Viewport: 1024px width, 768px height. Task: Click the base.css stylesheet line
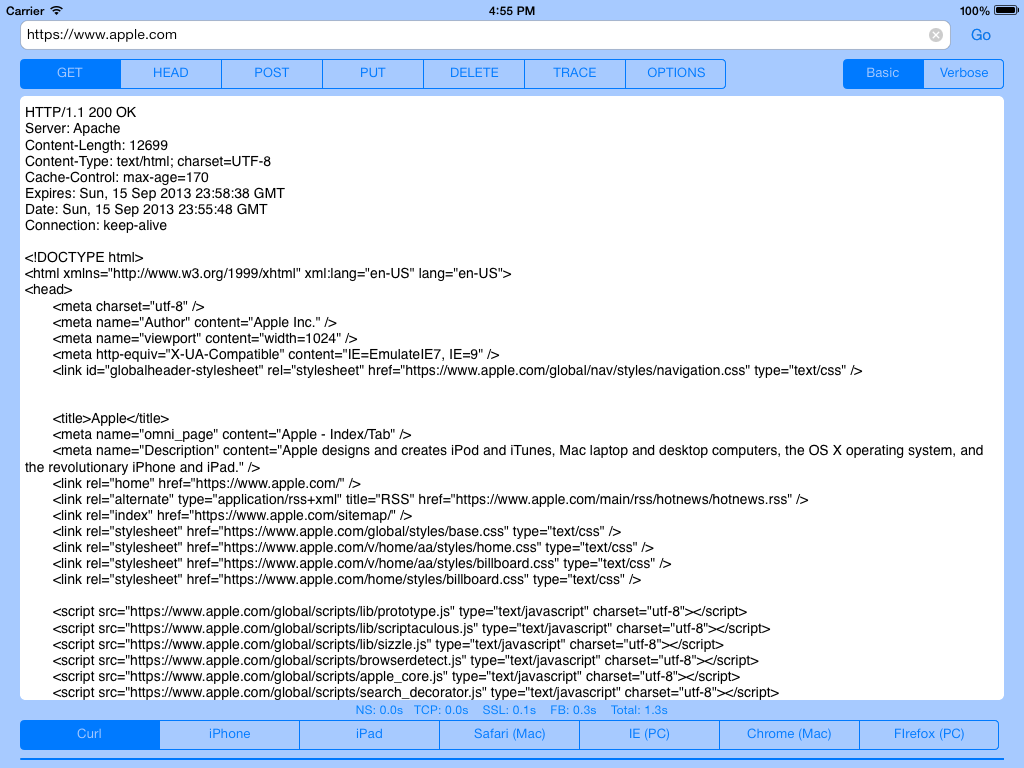coord(337,532)
